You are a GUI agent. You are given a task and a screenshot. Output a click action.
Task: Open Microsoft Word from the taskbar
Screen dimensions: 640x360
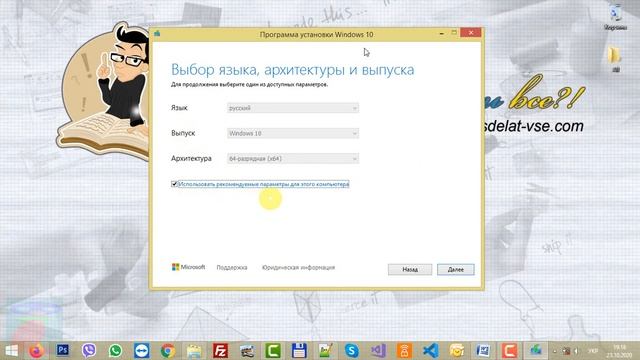(483, 351)
